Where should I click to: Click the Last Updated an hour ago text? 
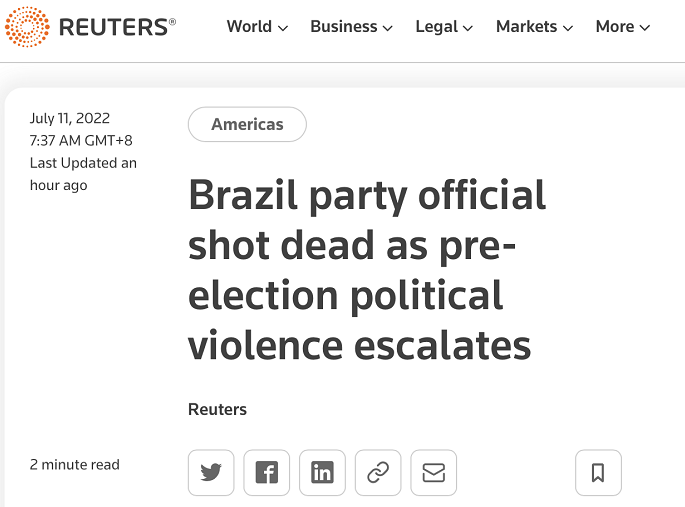83,174
